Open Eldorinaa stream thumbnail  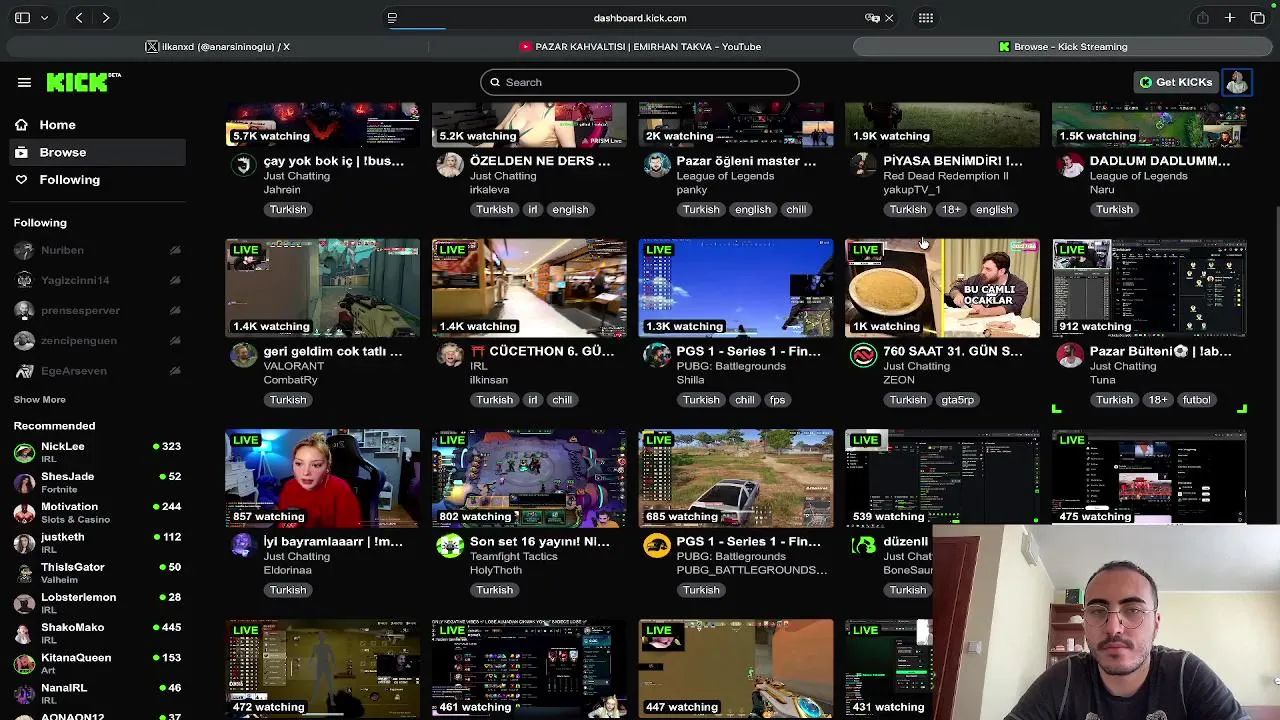[322, 478]
